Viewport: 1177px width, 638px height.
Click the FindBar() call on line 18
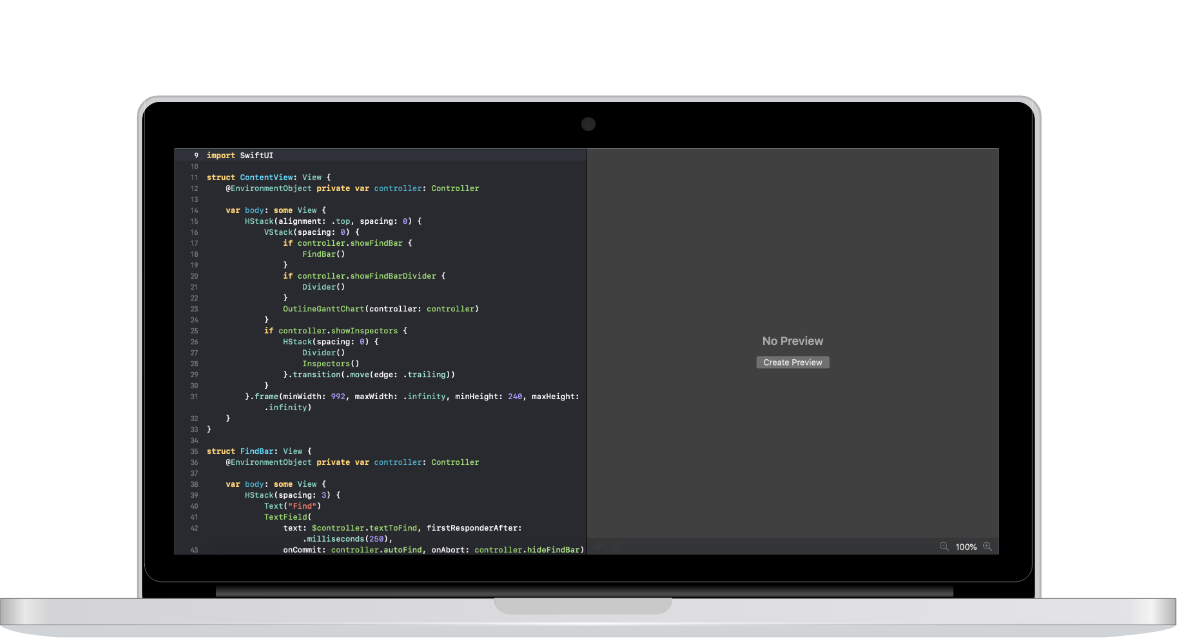(x=321, y=254)
